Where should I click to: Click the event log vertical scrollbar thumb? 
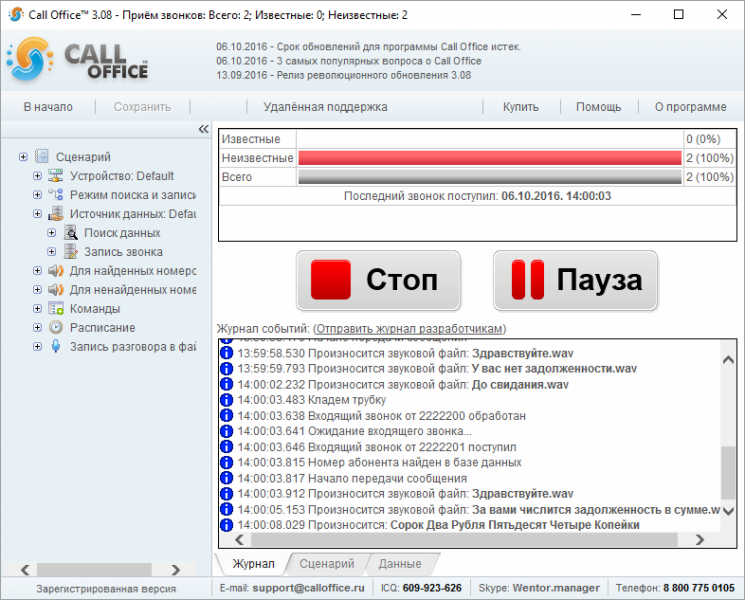pos(728,473)
